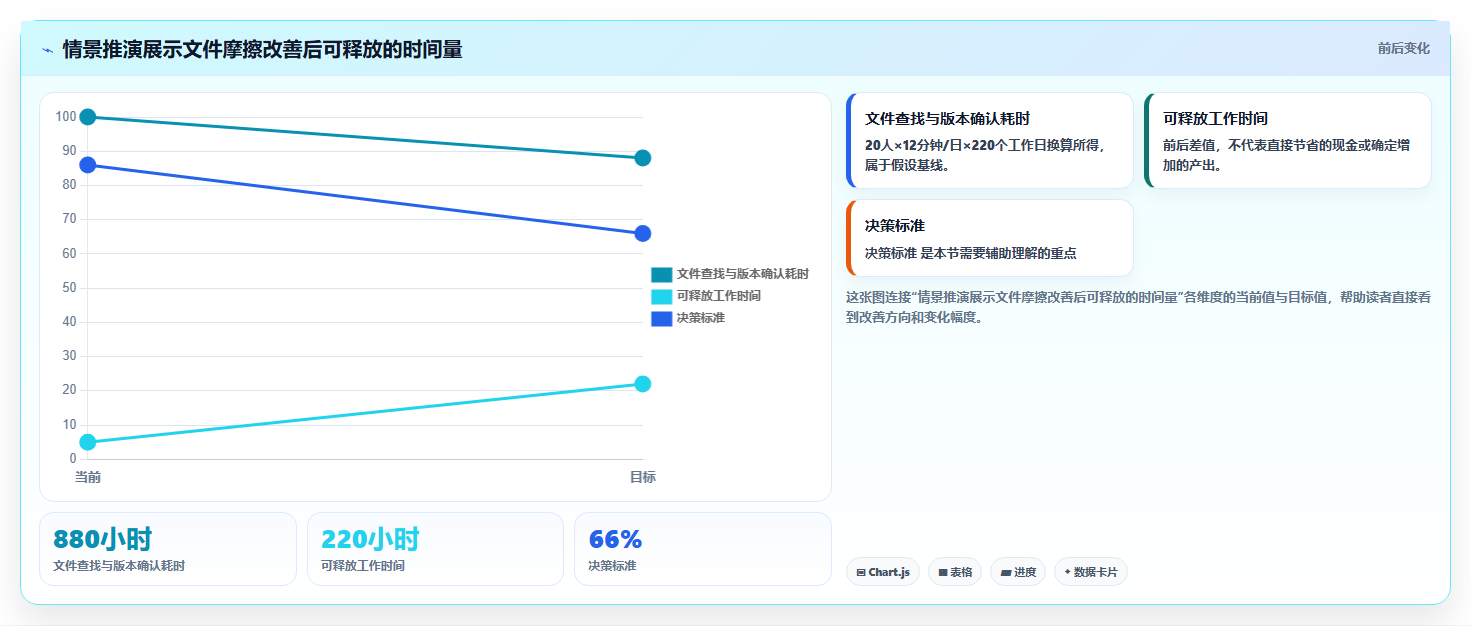The width and height of the screenshot is (1471, 626).
Task: Click the 数据卡片 tag
Action: coord(1091,572)
